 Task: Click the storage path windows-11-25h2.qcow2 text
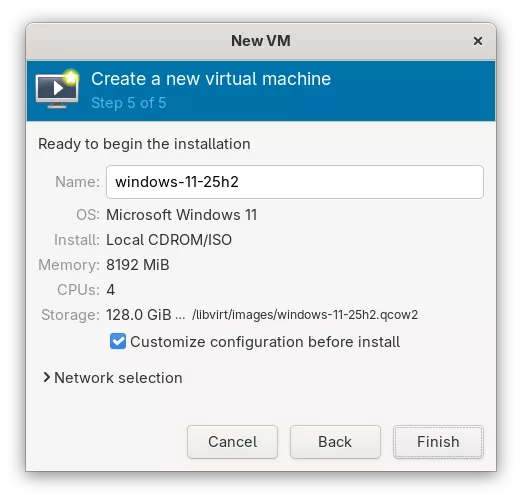click(305, 315)
